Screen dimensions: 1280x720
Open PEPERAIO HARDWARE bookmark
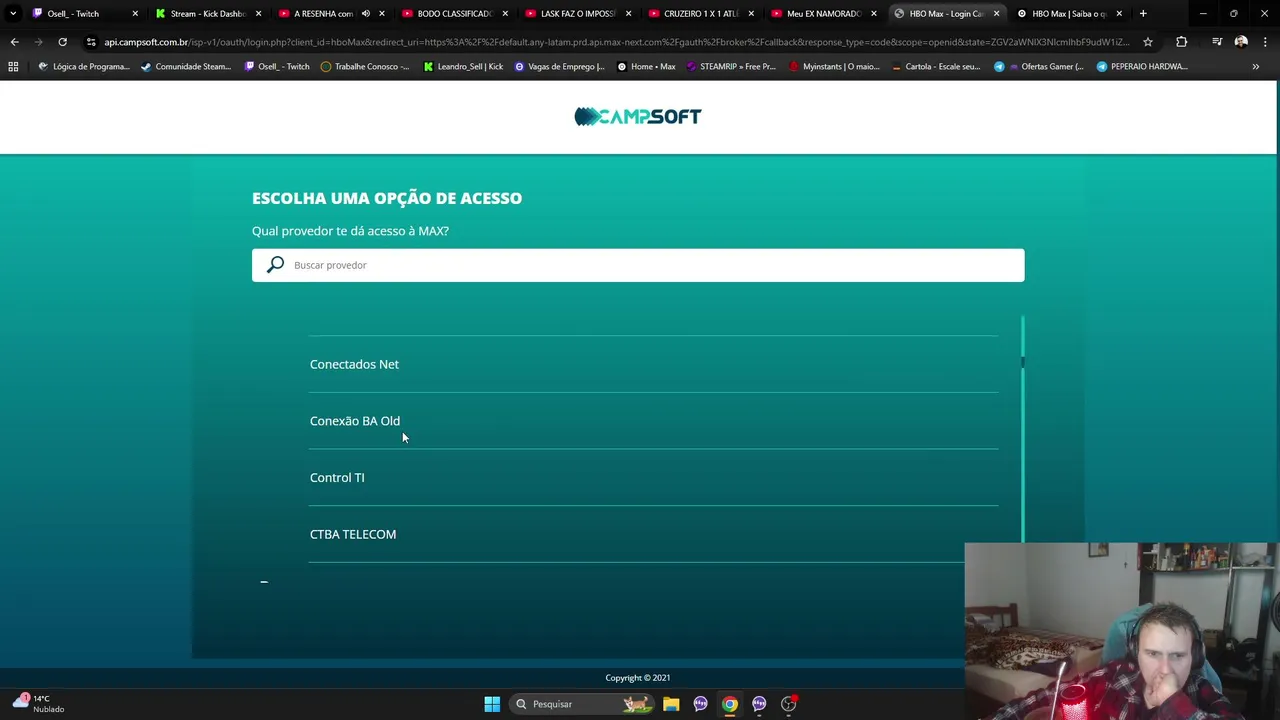(x=1142, y=66)
